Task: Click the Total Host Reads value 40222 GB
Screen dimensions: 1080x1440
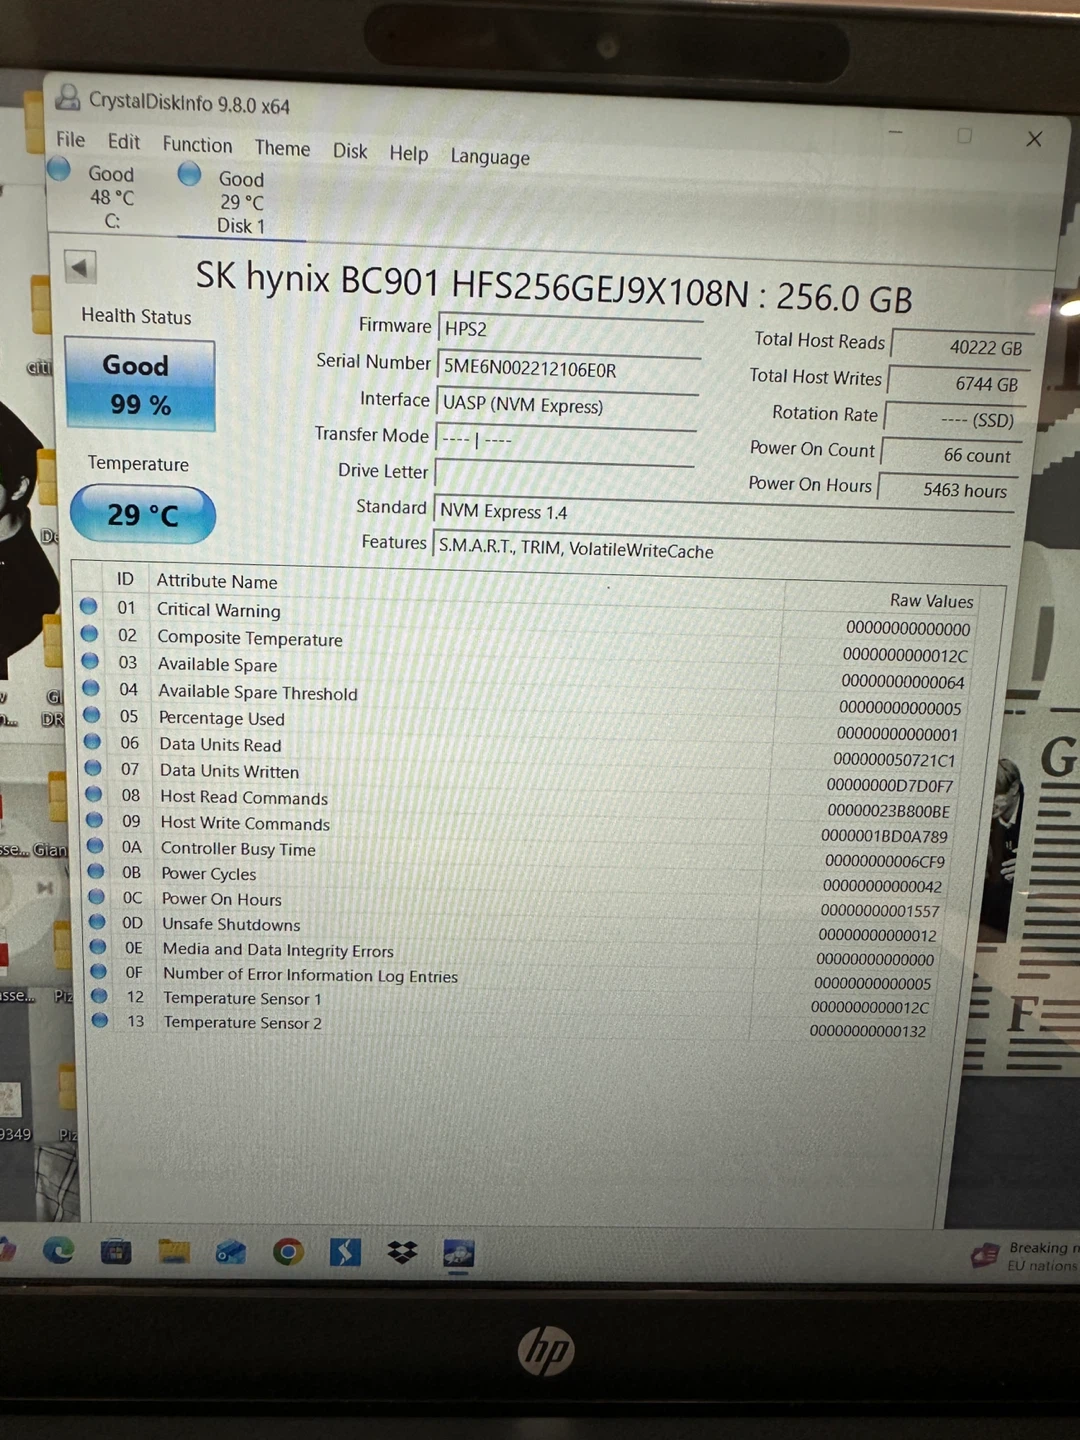Action: click(962, 346)
